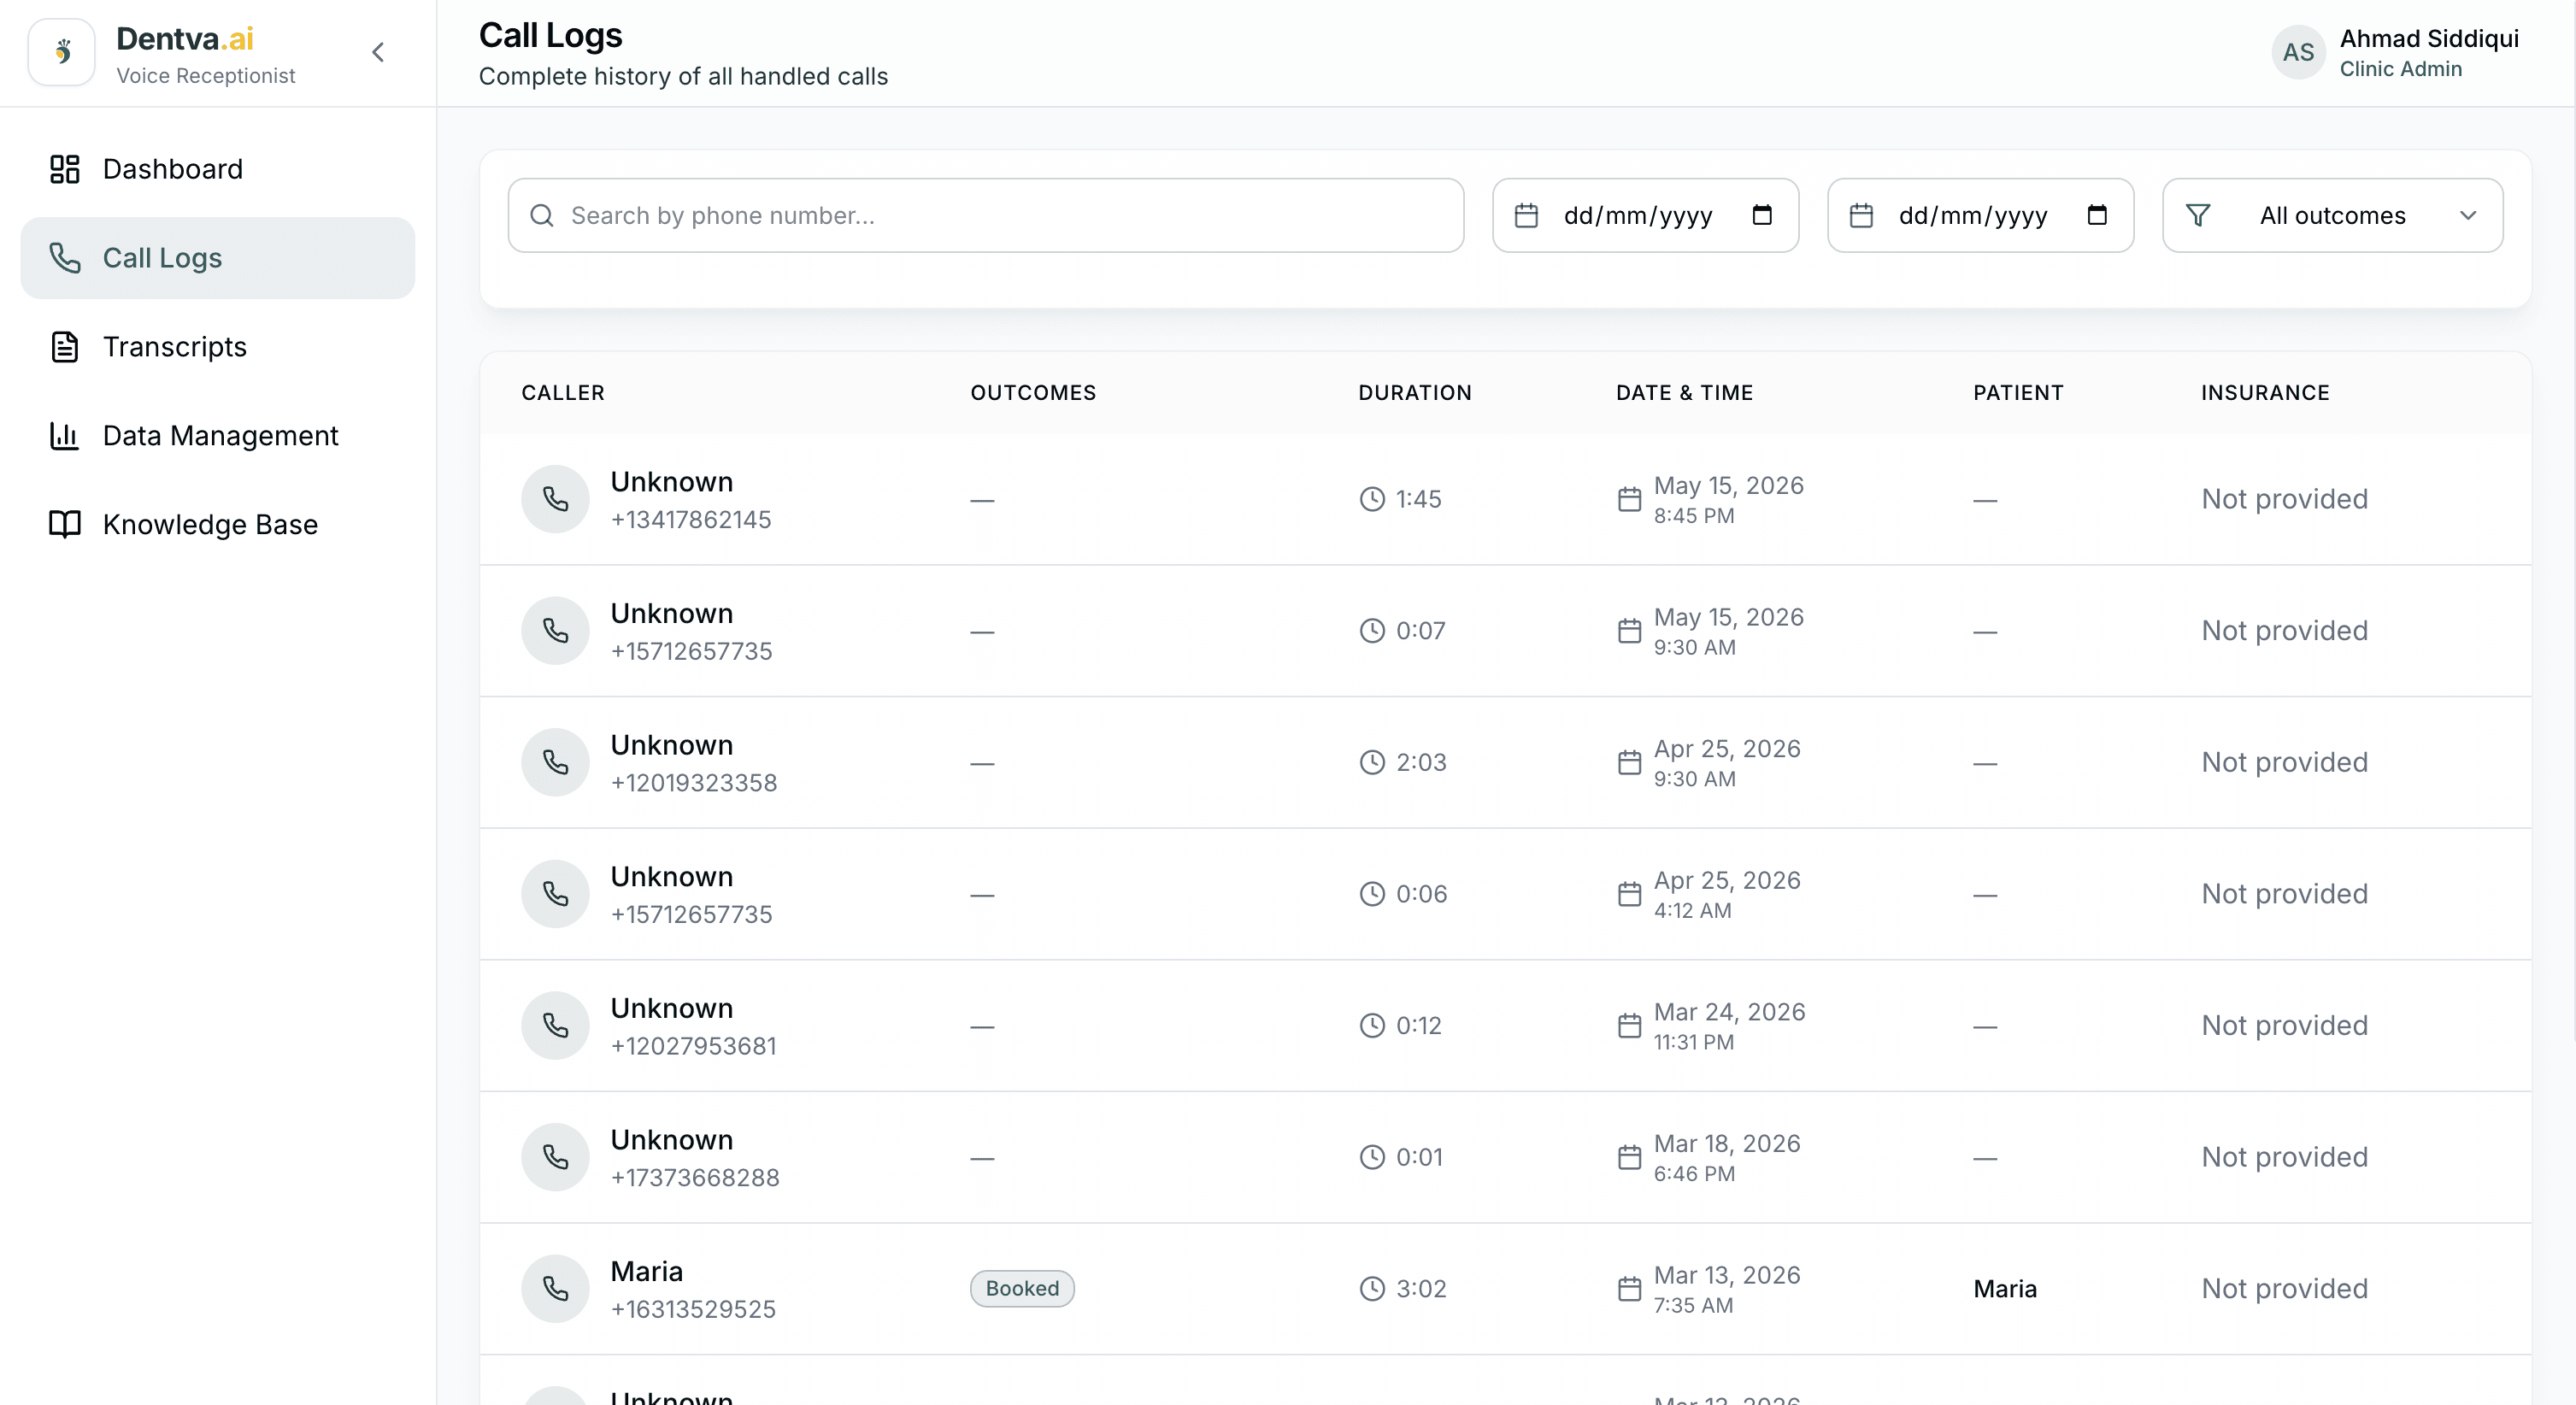Viewport: 2576px width, 1405px height.
Task: Open the Dashboard page
Action: [x=217, y=169]
